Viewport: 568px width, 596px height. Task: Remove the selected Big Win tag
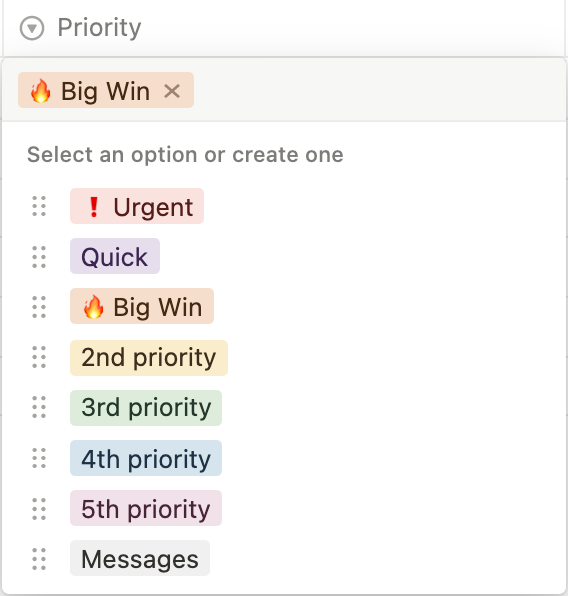point(172,91)
